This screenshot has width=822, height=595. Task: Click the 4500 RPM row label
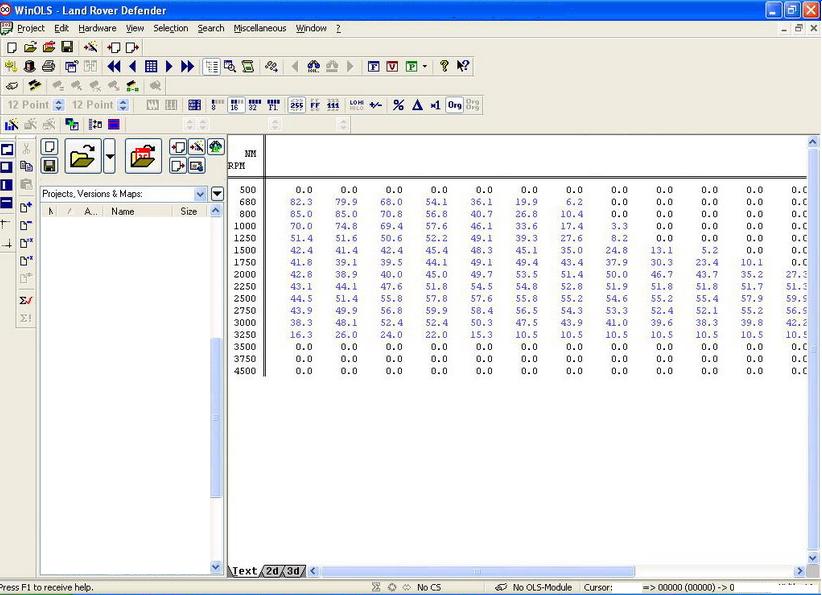[245, 371]
